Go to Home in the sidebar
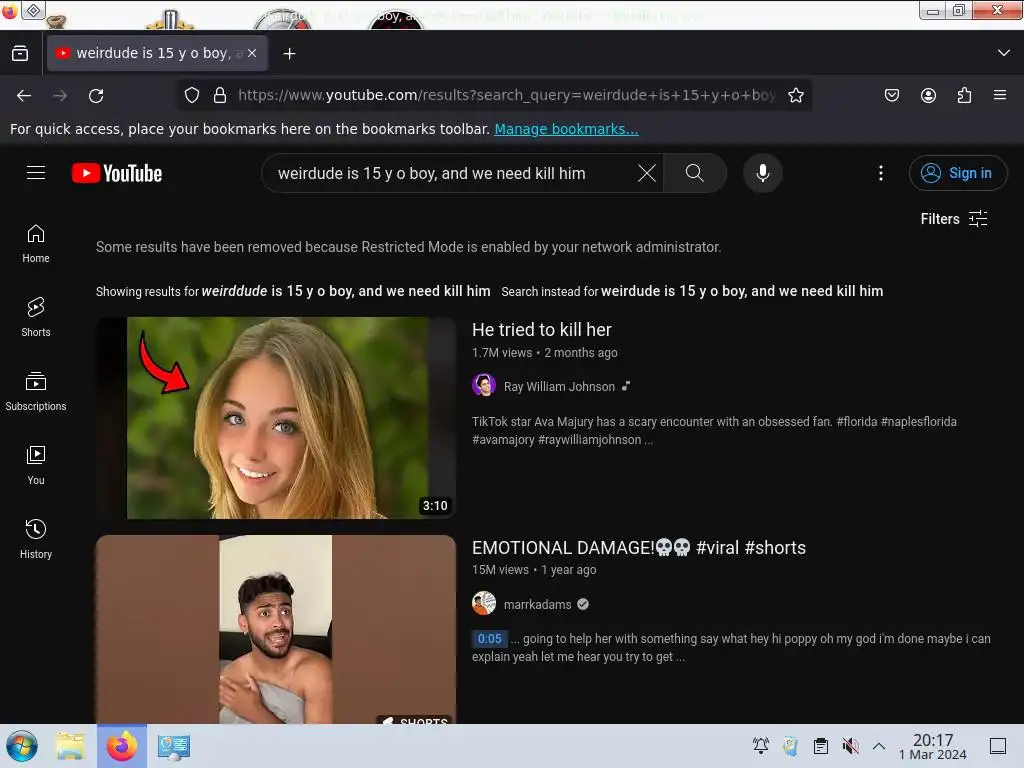 tap(36, 244)
